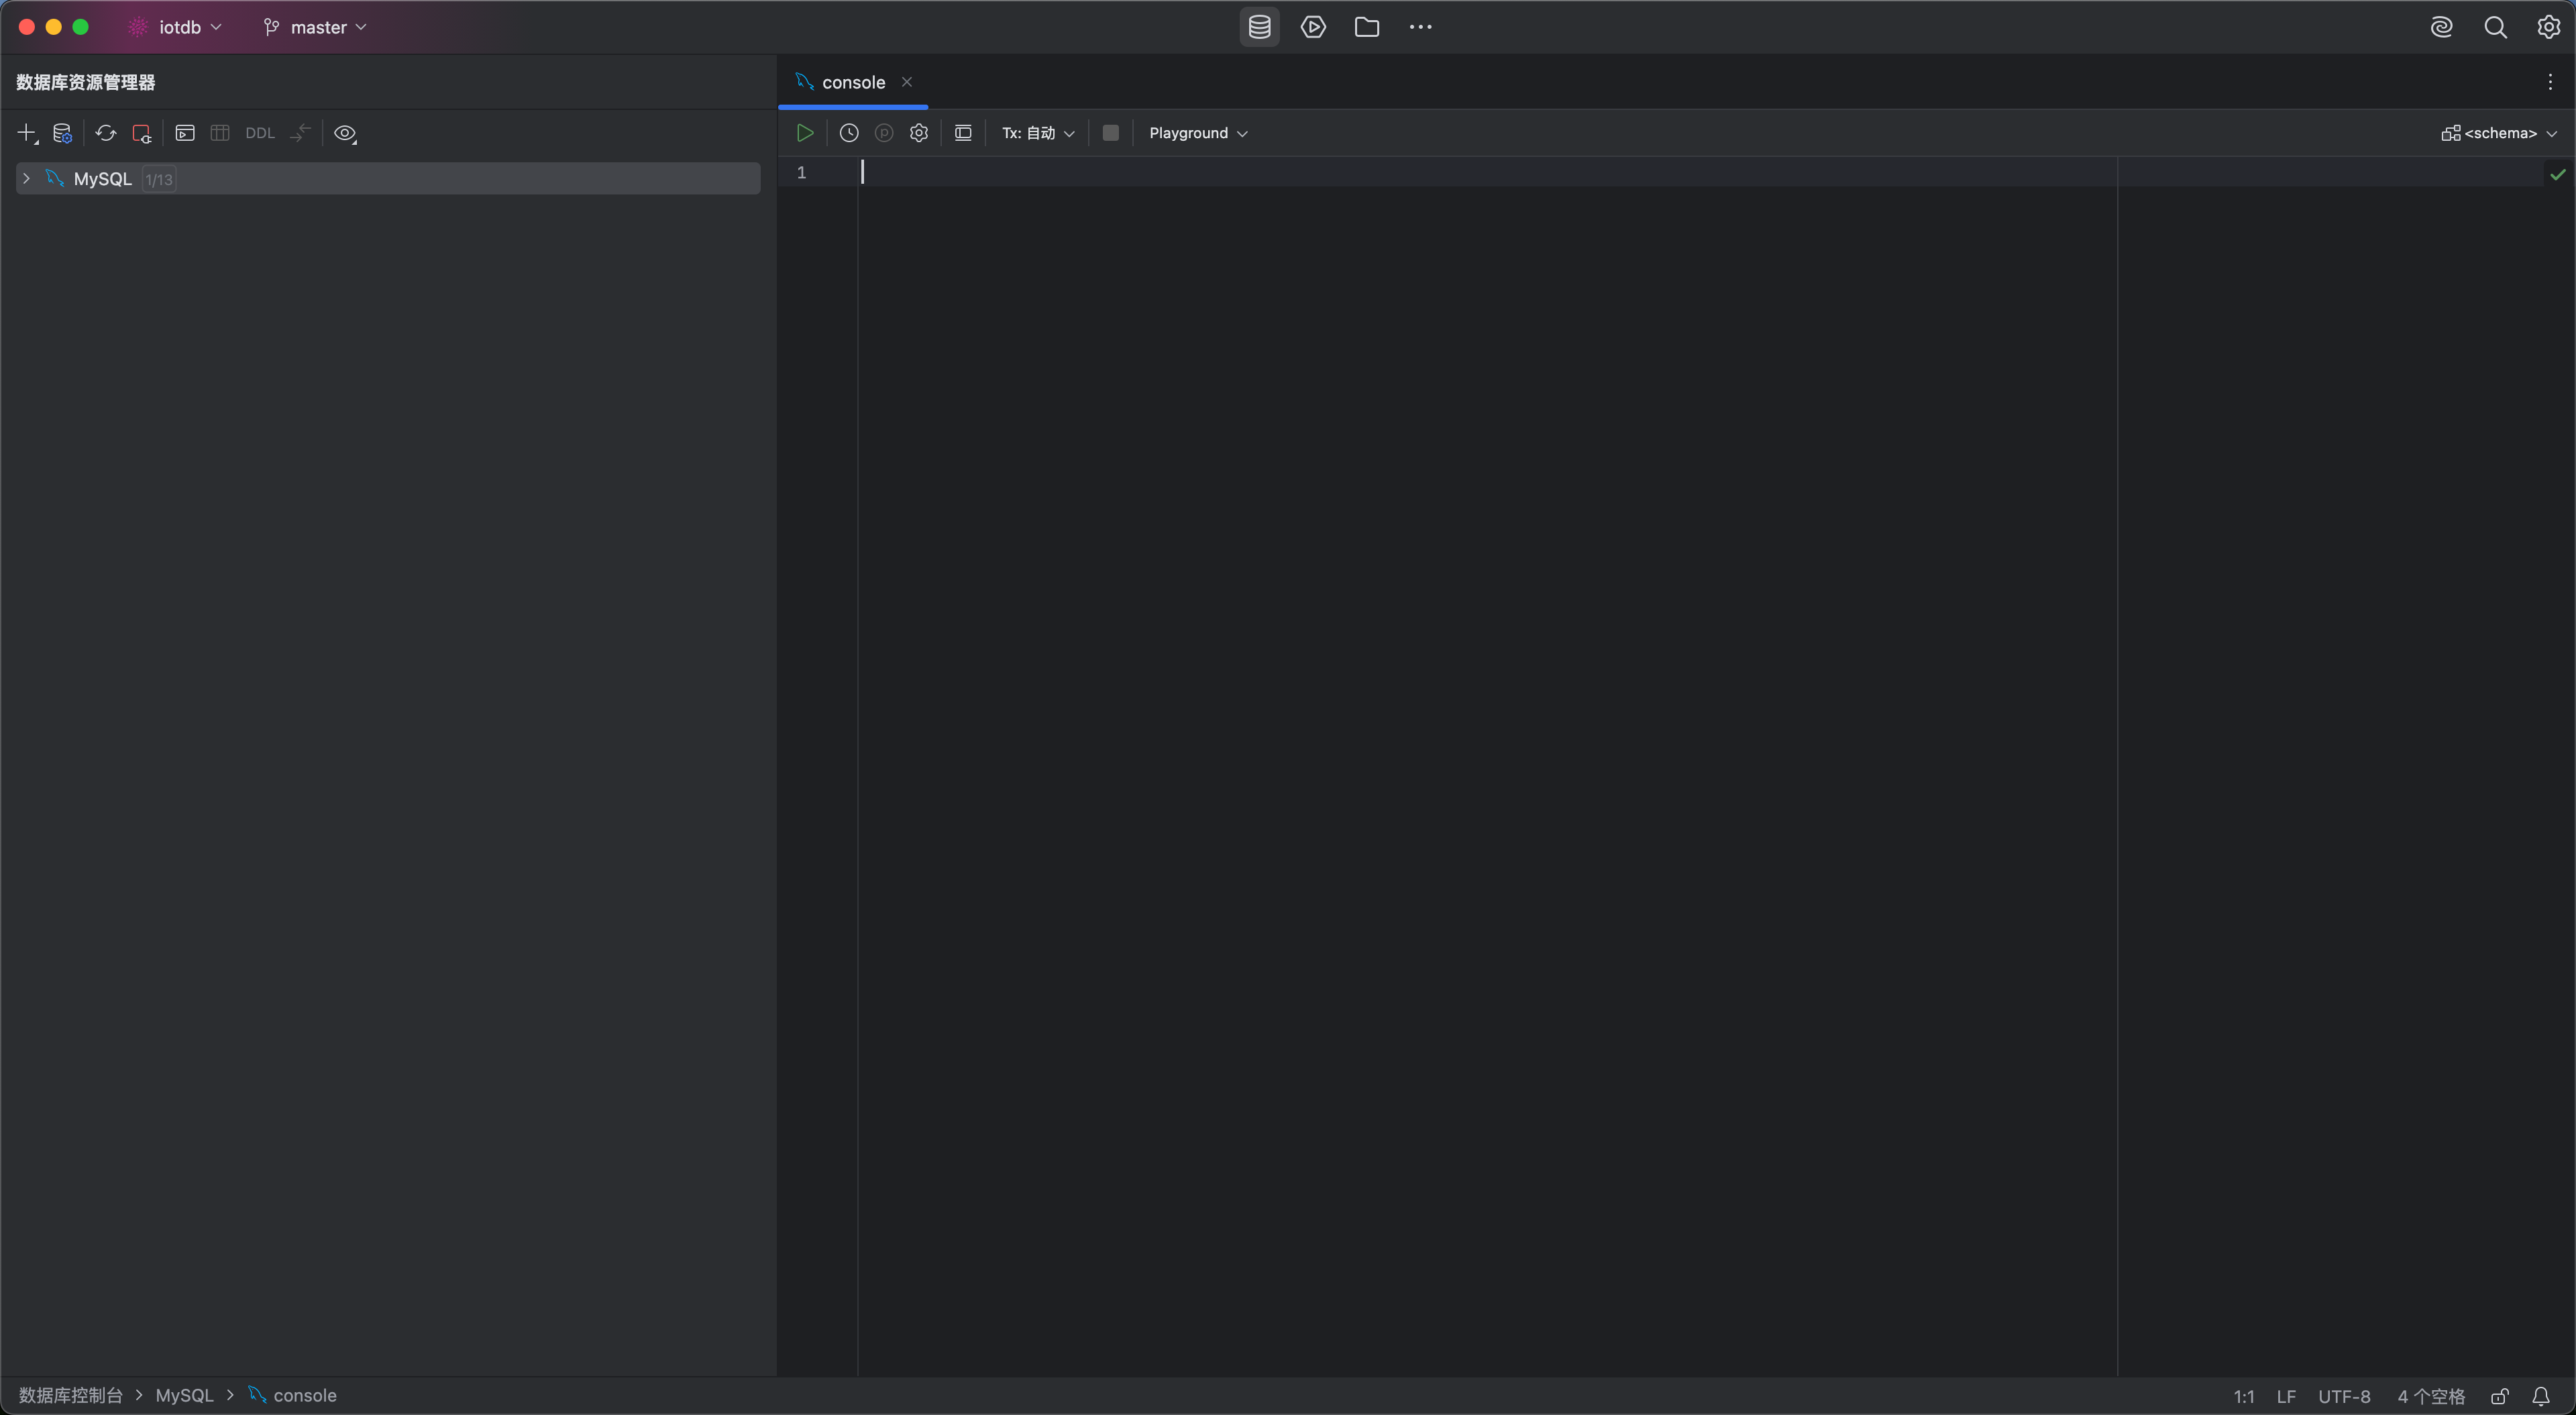The height and width of the screenshot is (1415, 2576).
Task: Click the MySQL breadcrumb in status bar
Action: [x=184, y=1396]
